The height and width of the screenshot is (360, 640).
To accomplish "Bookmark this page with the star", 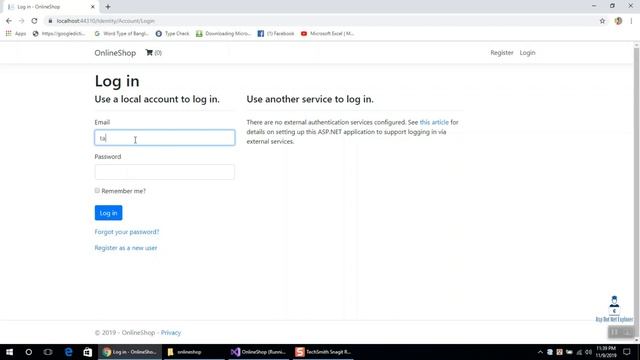I will coord(602,21).
